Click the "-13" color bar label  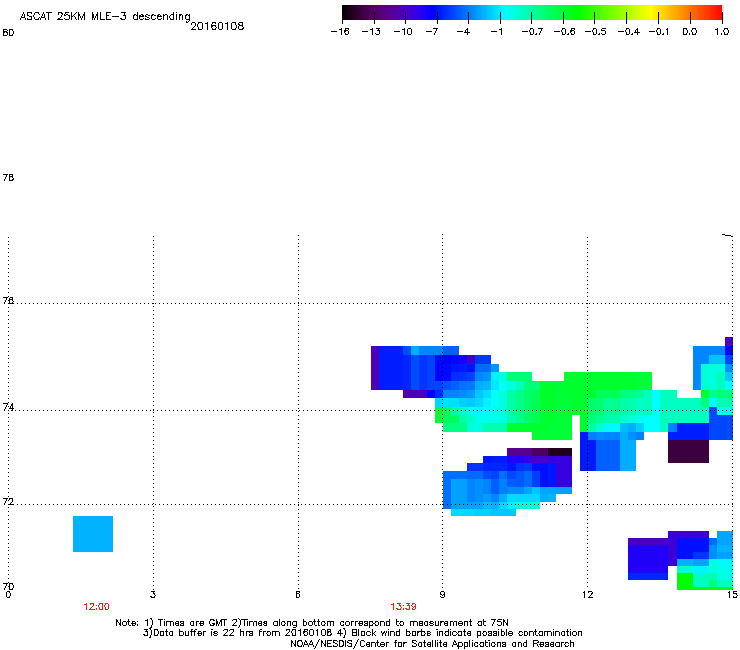point(371,32)
